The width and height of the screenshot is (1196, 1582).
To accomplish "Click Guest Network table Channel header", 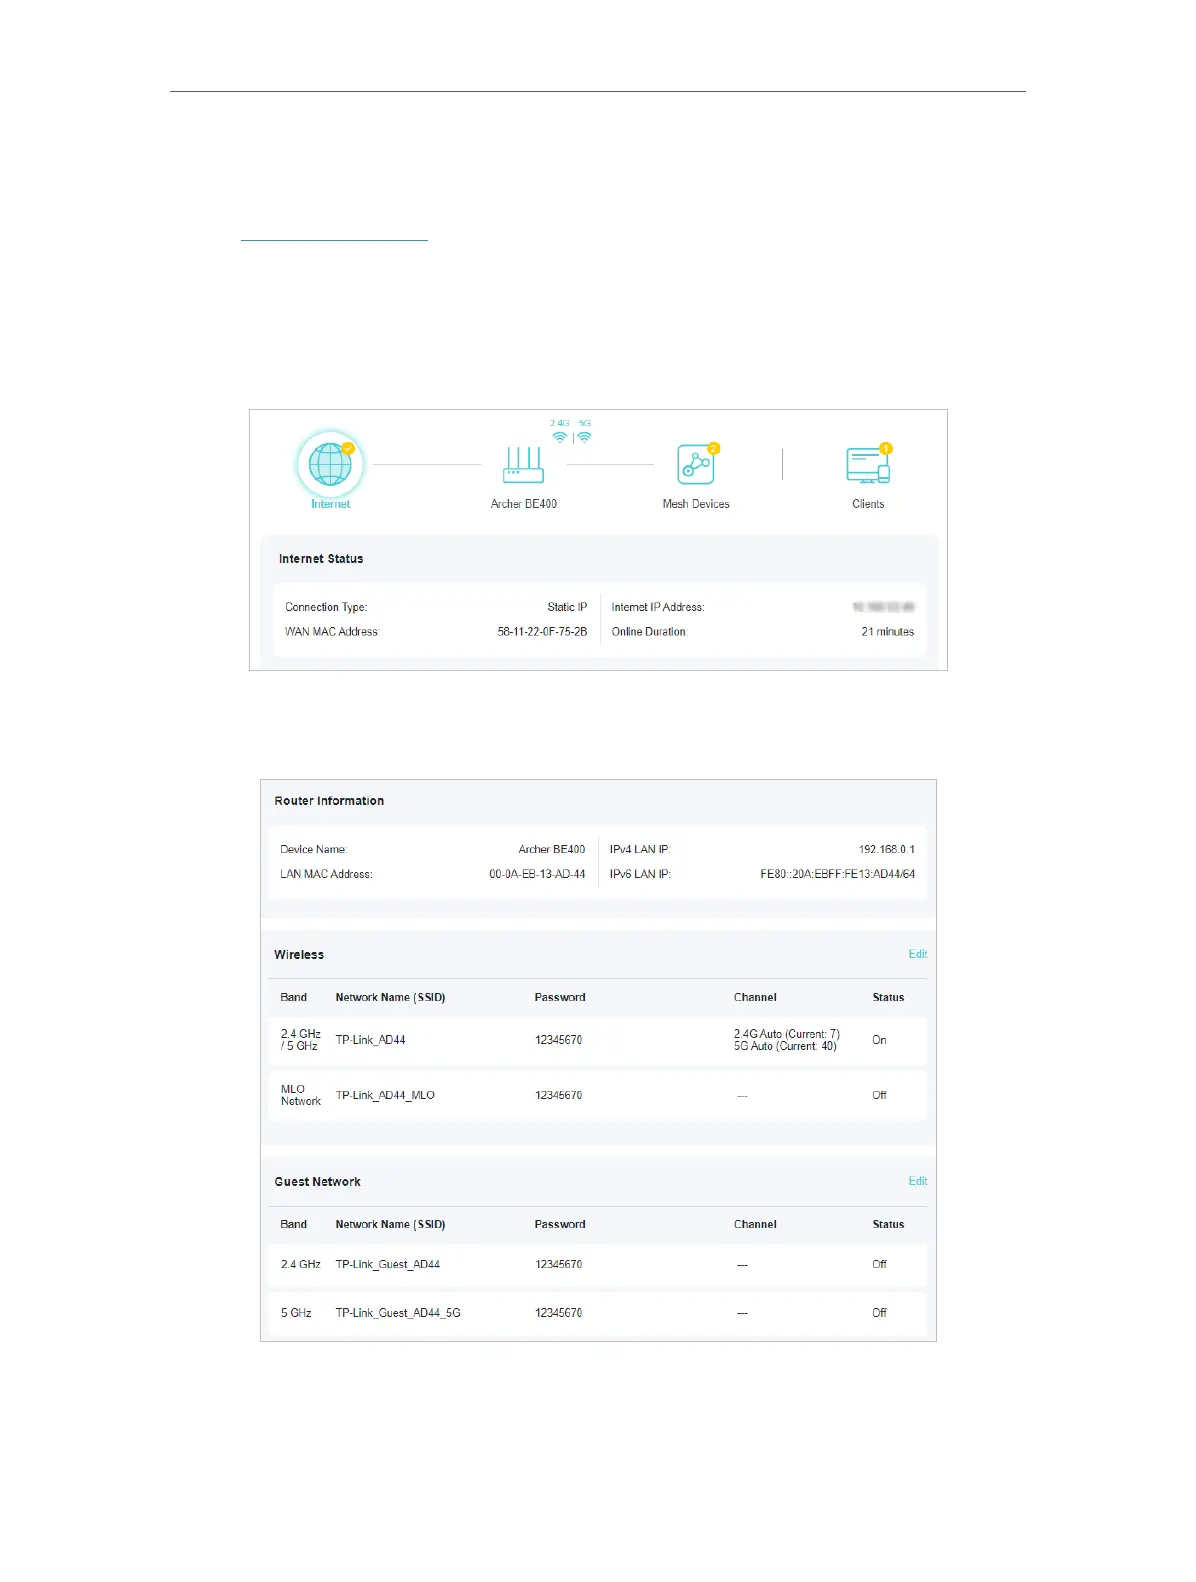I will [755, 1224].
